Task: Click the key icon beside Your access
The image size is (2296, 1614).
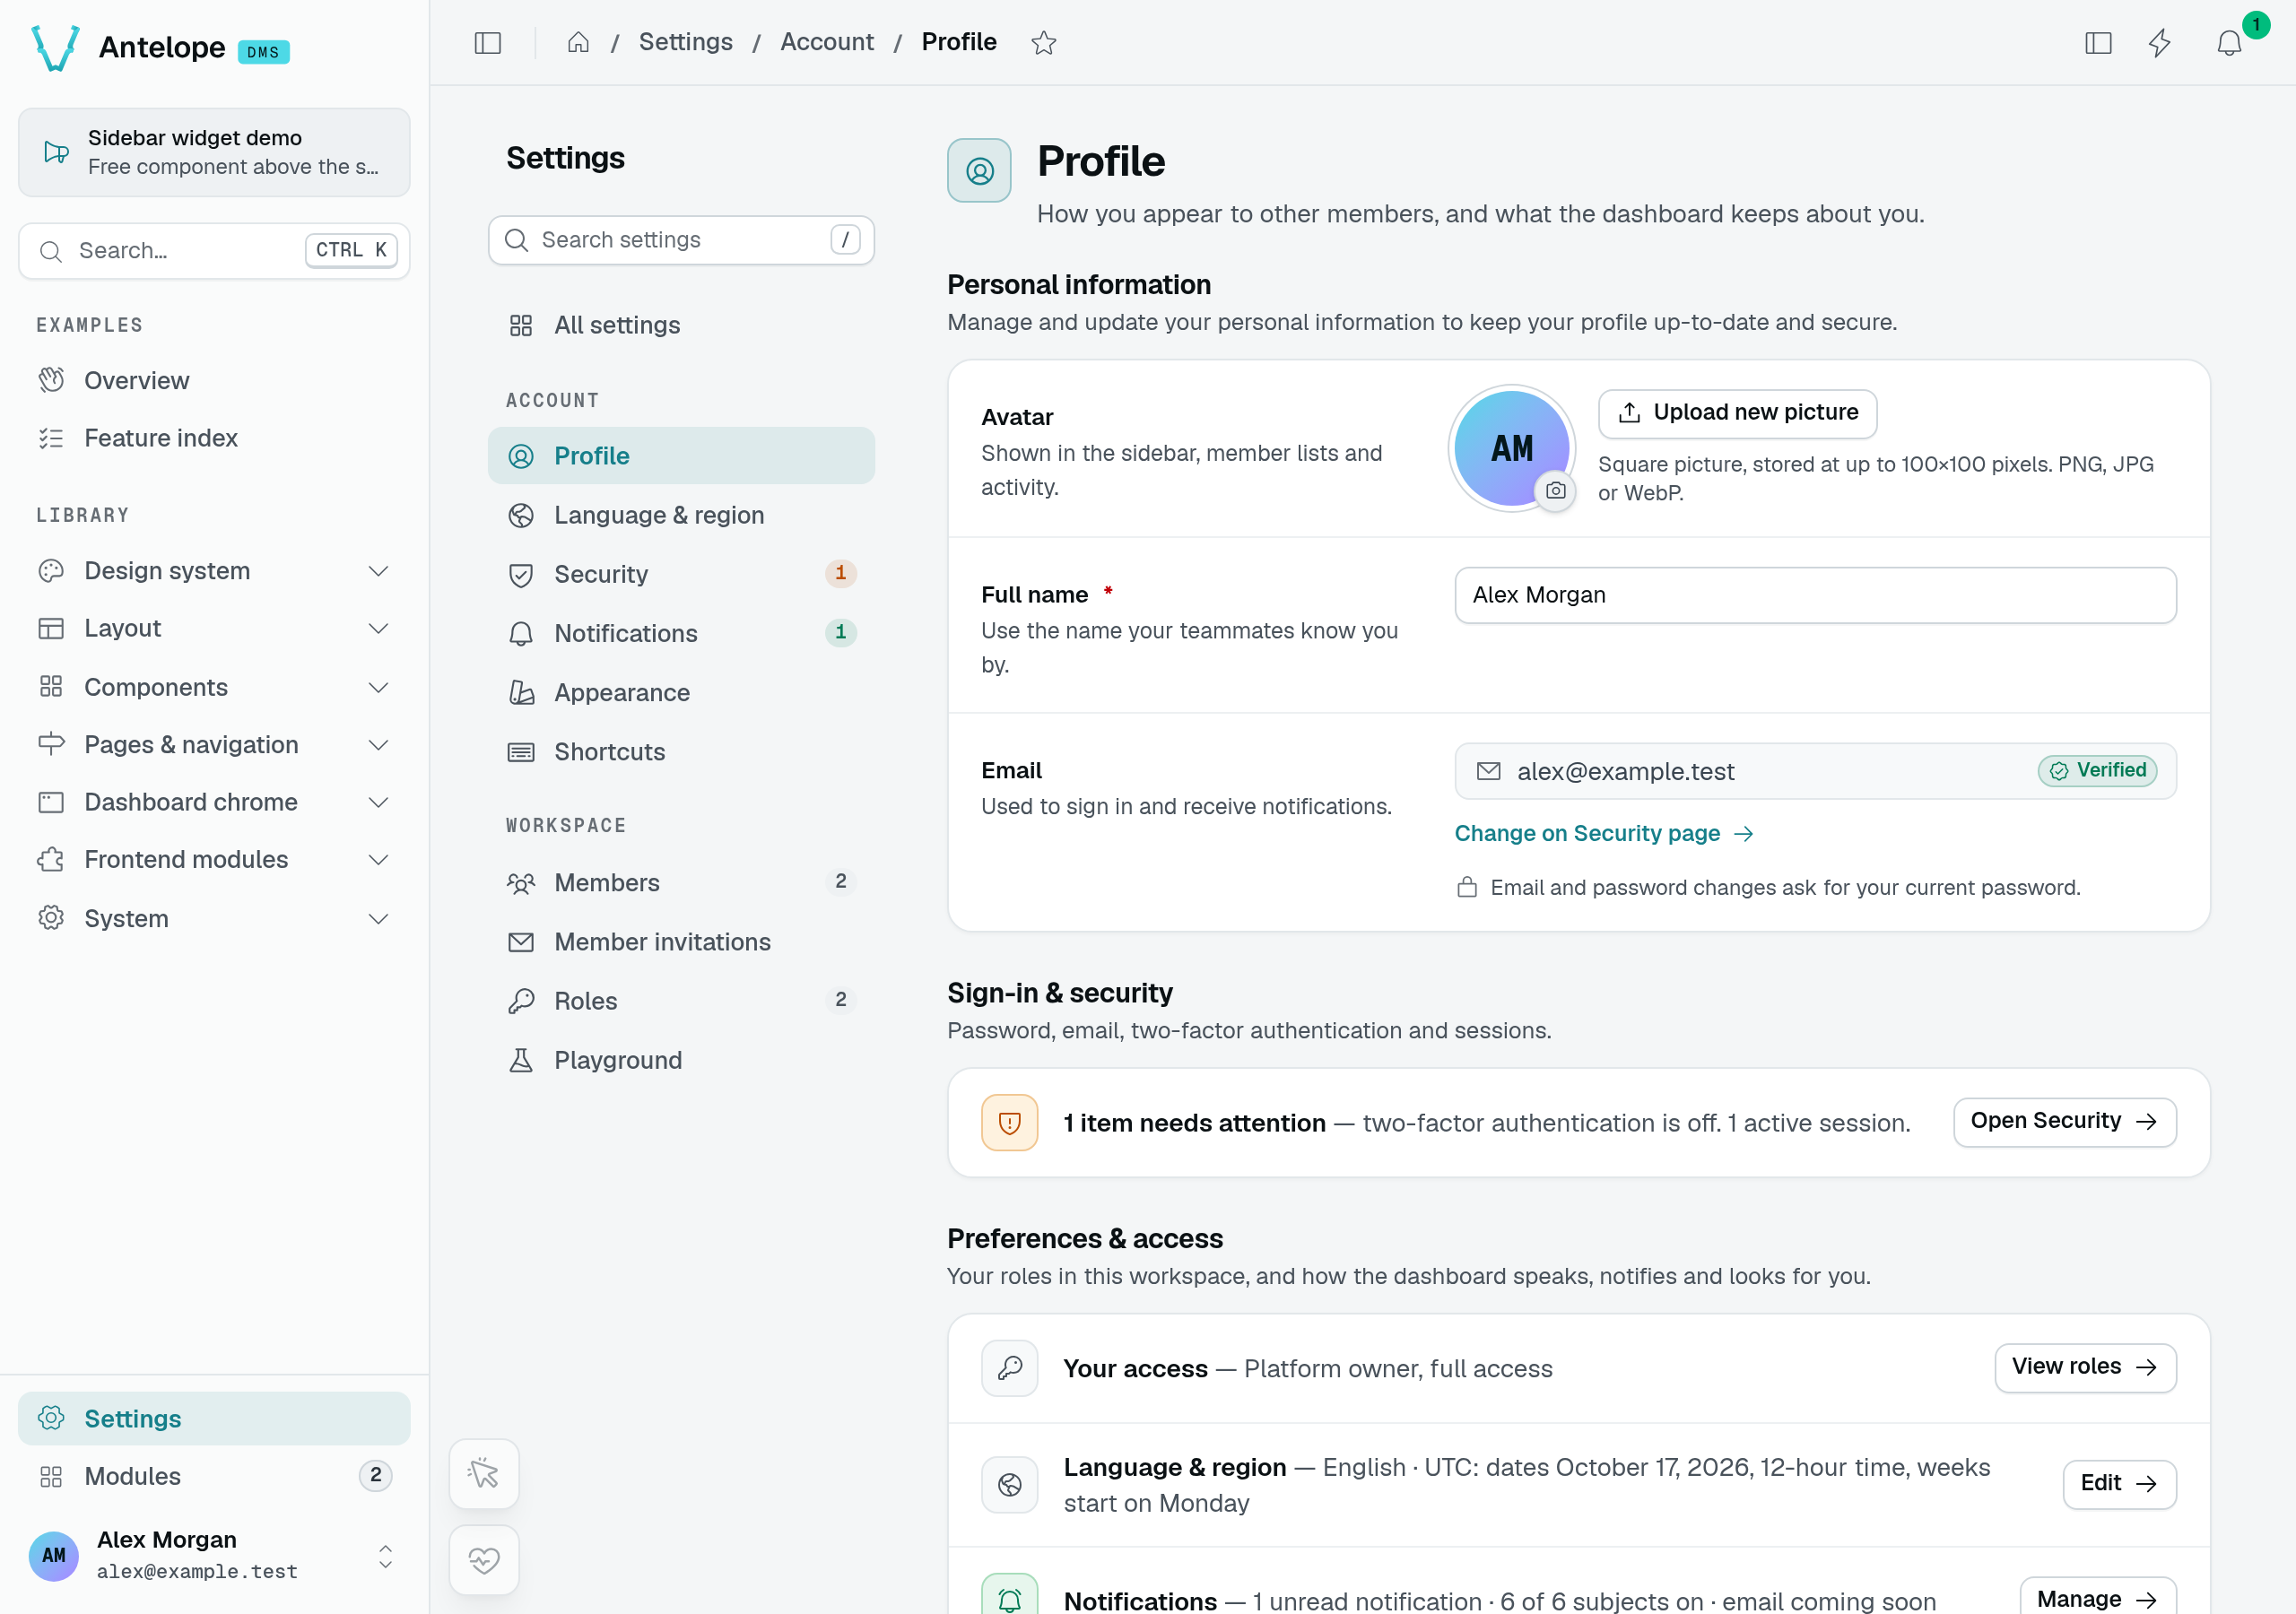Action: [1009, 1367]
